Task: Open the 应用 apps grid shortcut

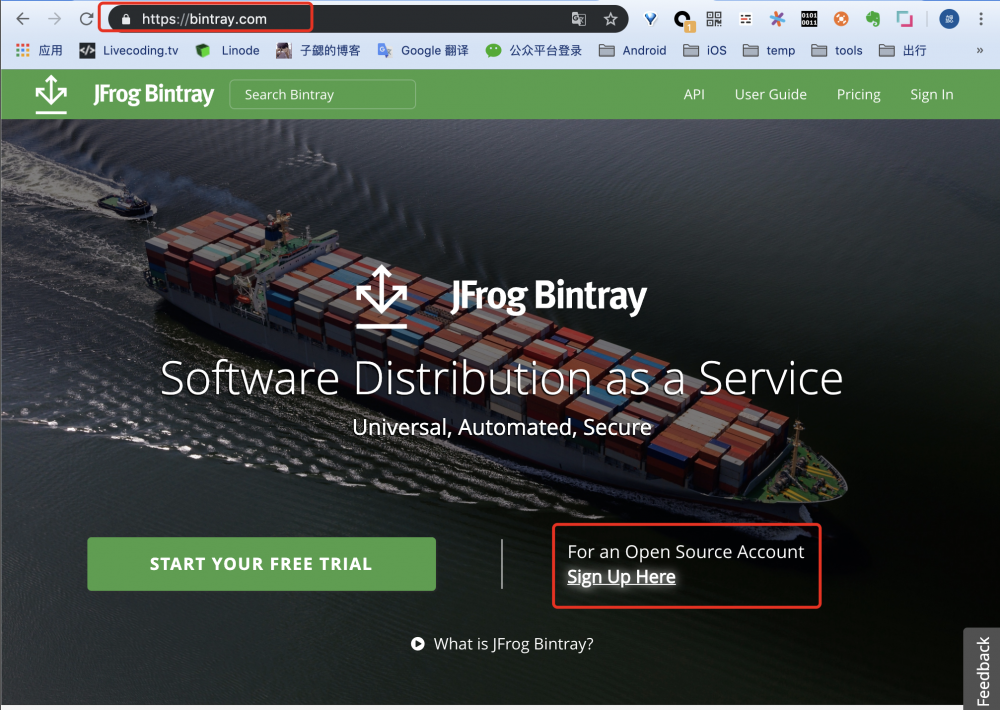Action: pyautogui.click(x=39, y=50)
